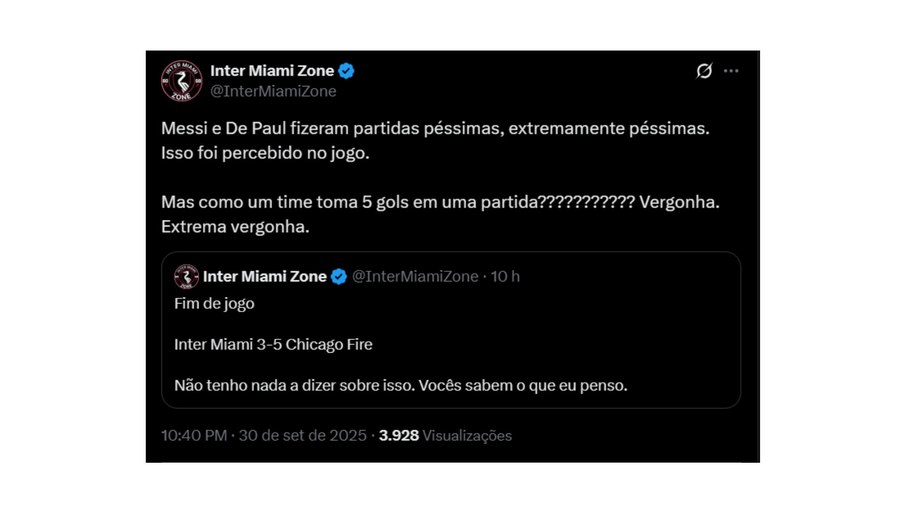
Task: Click the @InterMiamiZone handle in the quoted post
Action: pyautogui.click(x=415, y=277)
